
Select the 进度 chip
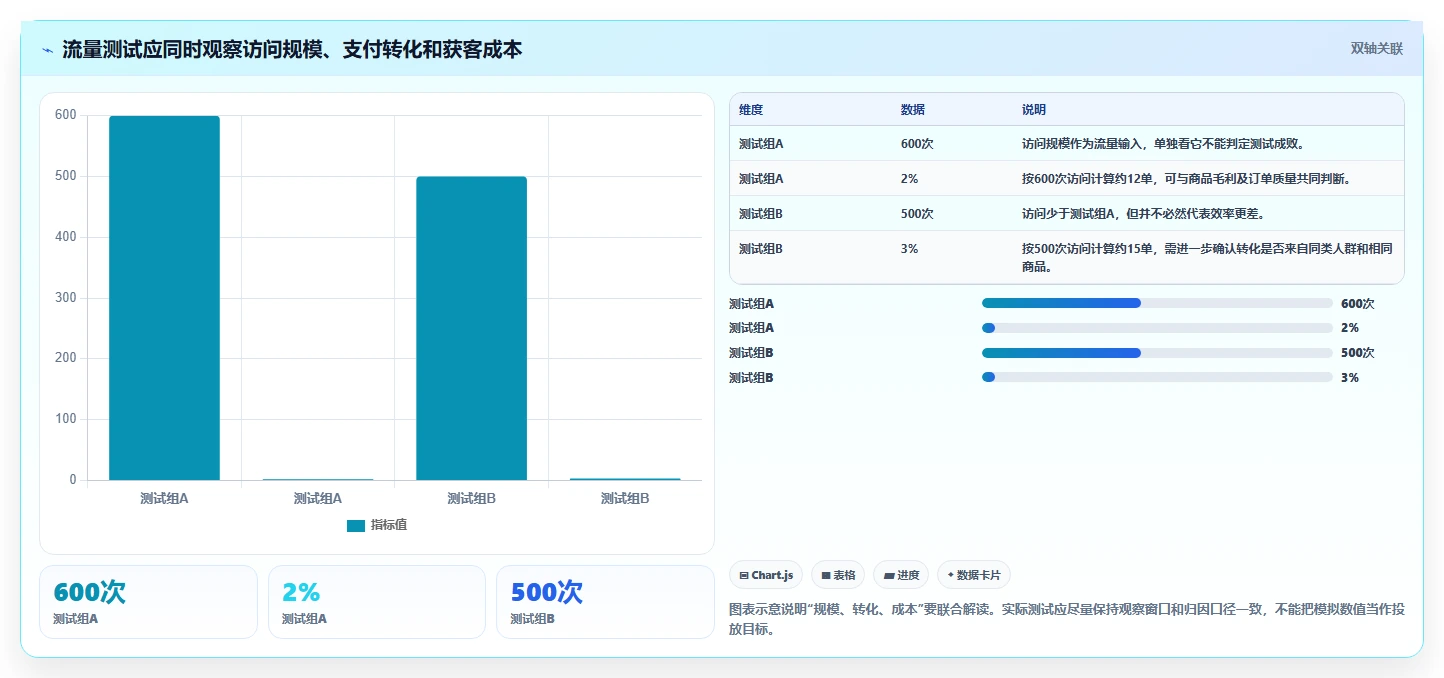(x=901, y=575)
